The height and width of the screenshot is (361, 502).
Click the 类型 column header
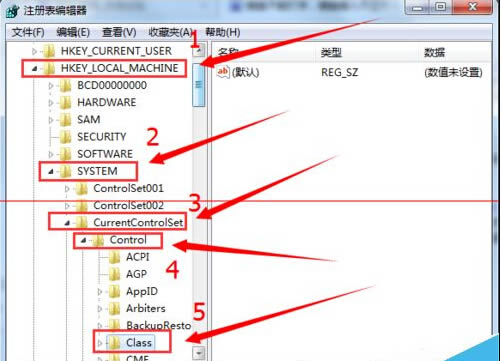point(331,52)
